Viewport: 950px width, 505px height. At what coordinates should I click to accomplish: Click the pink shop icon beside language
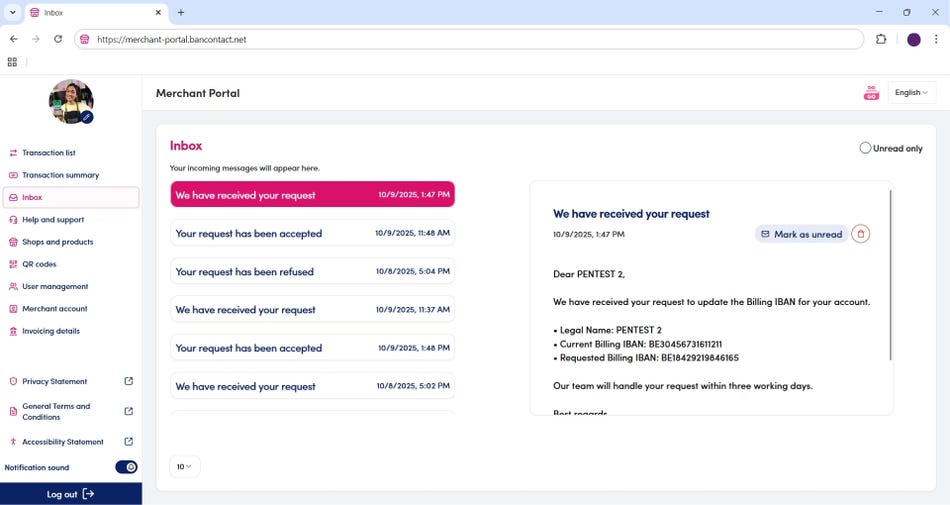[871, 93]
